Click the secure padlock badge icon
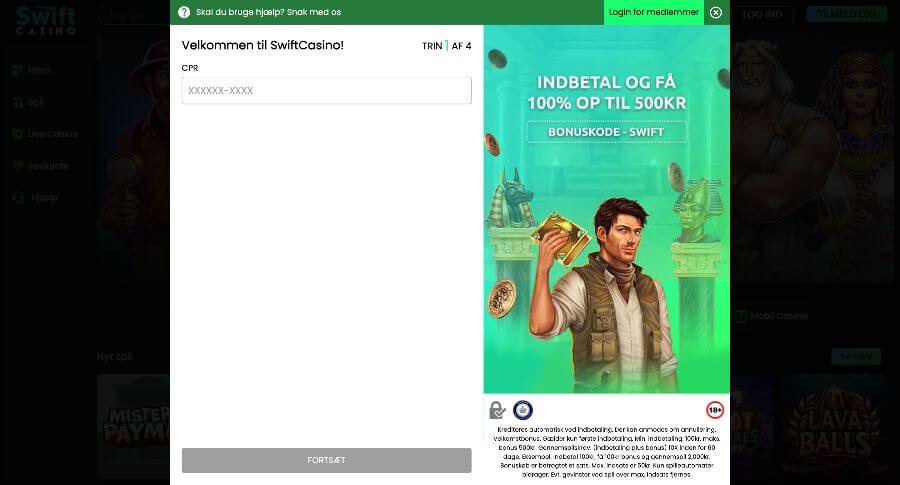 point(497,410)
